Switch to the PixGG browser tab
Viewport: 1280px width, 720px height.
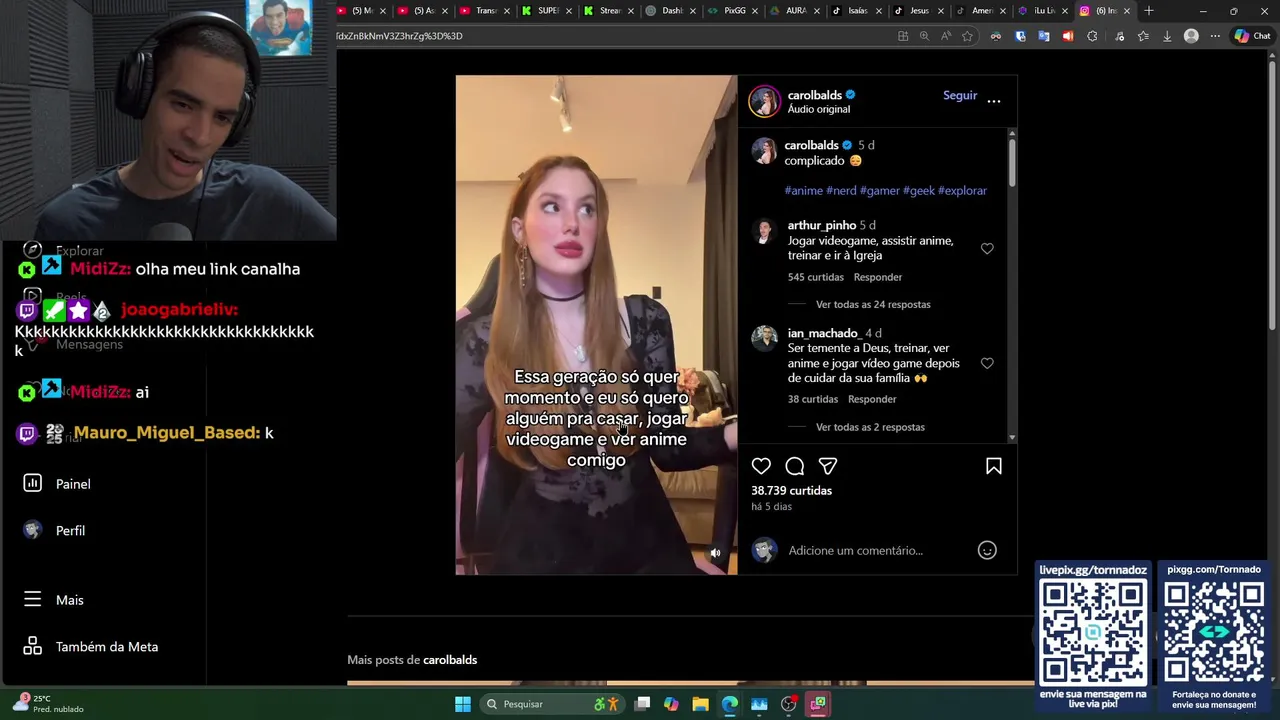point(734,11)
